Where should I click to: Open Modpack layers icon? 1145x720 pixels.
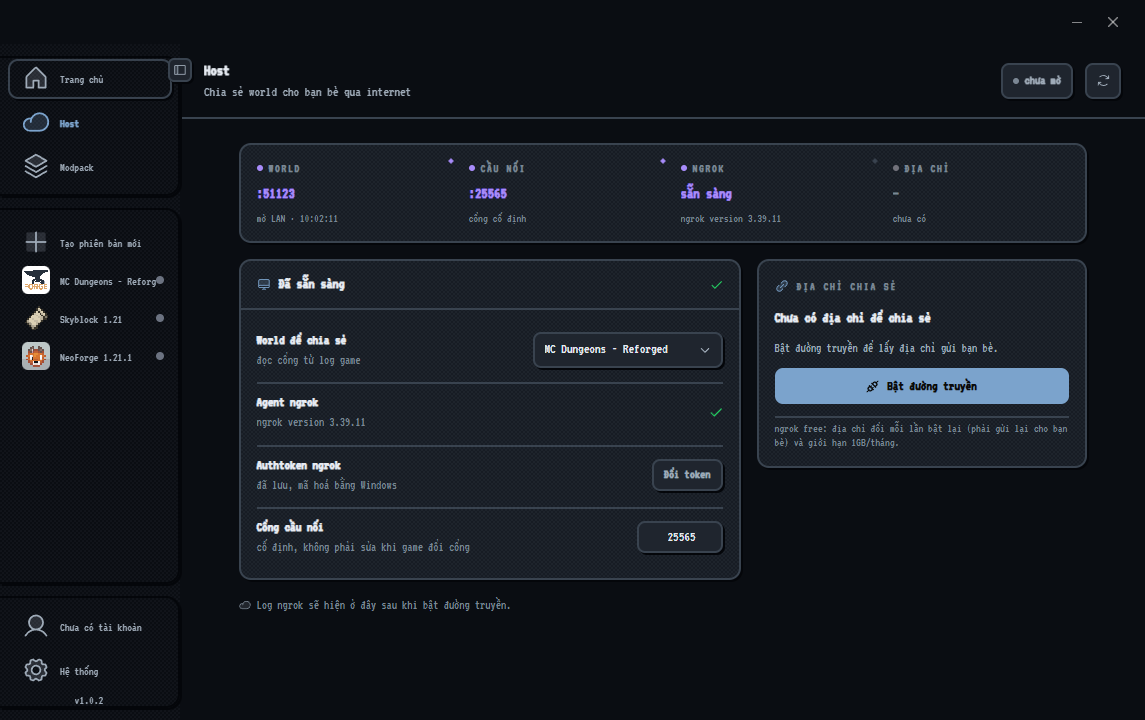(x=36, y=166)
